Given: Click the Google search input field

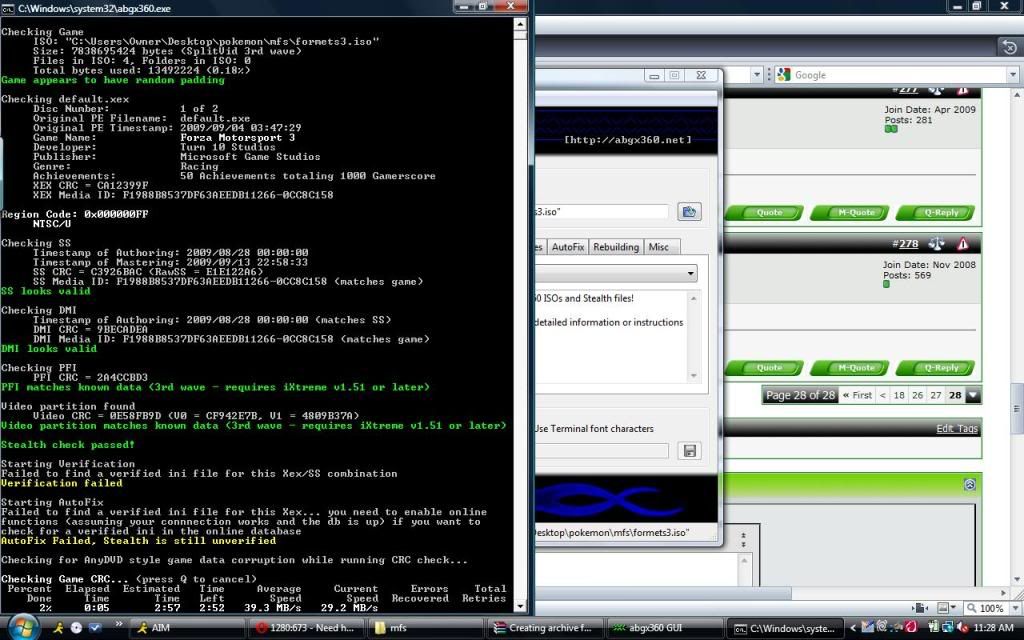Looking at the screenshot, I should pyautogui.click(x=900, y=74).
